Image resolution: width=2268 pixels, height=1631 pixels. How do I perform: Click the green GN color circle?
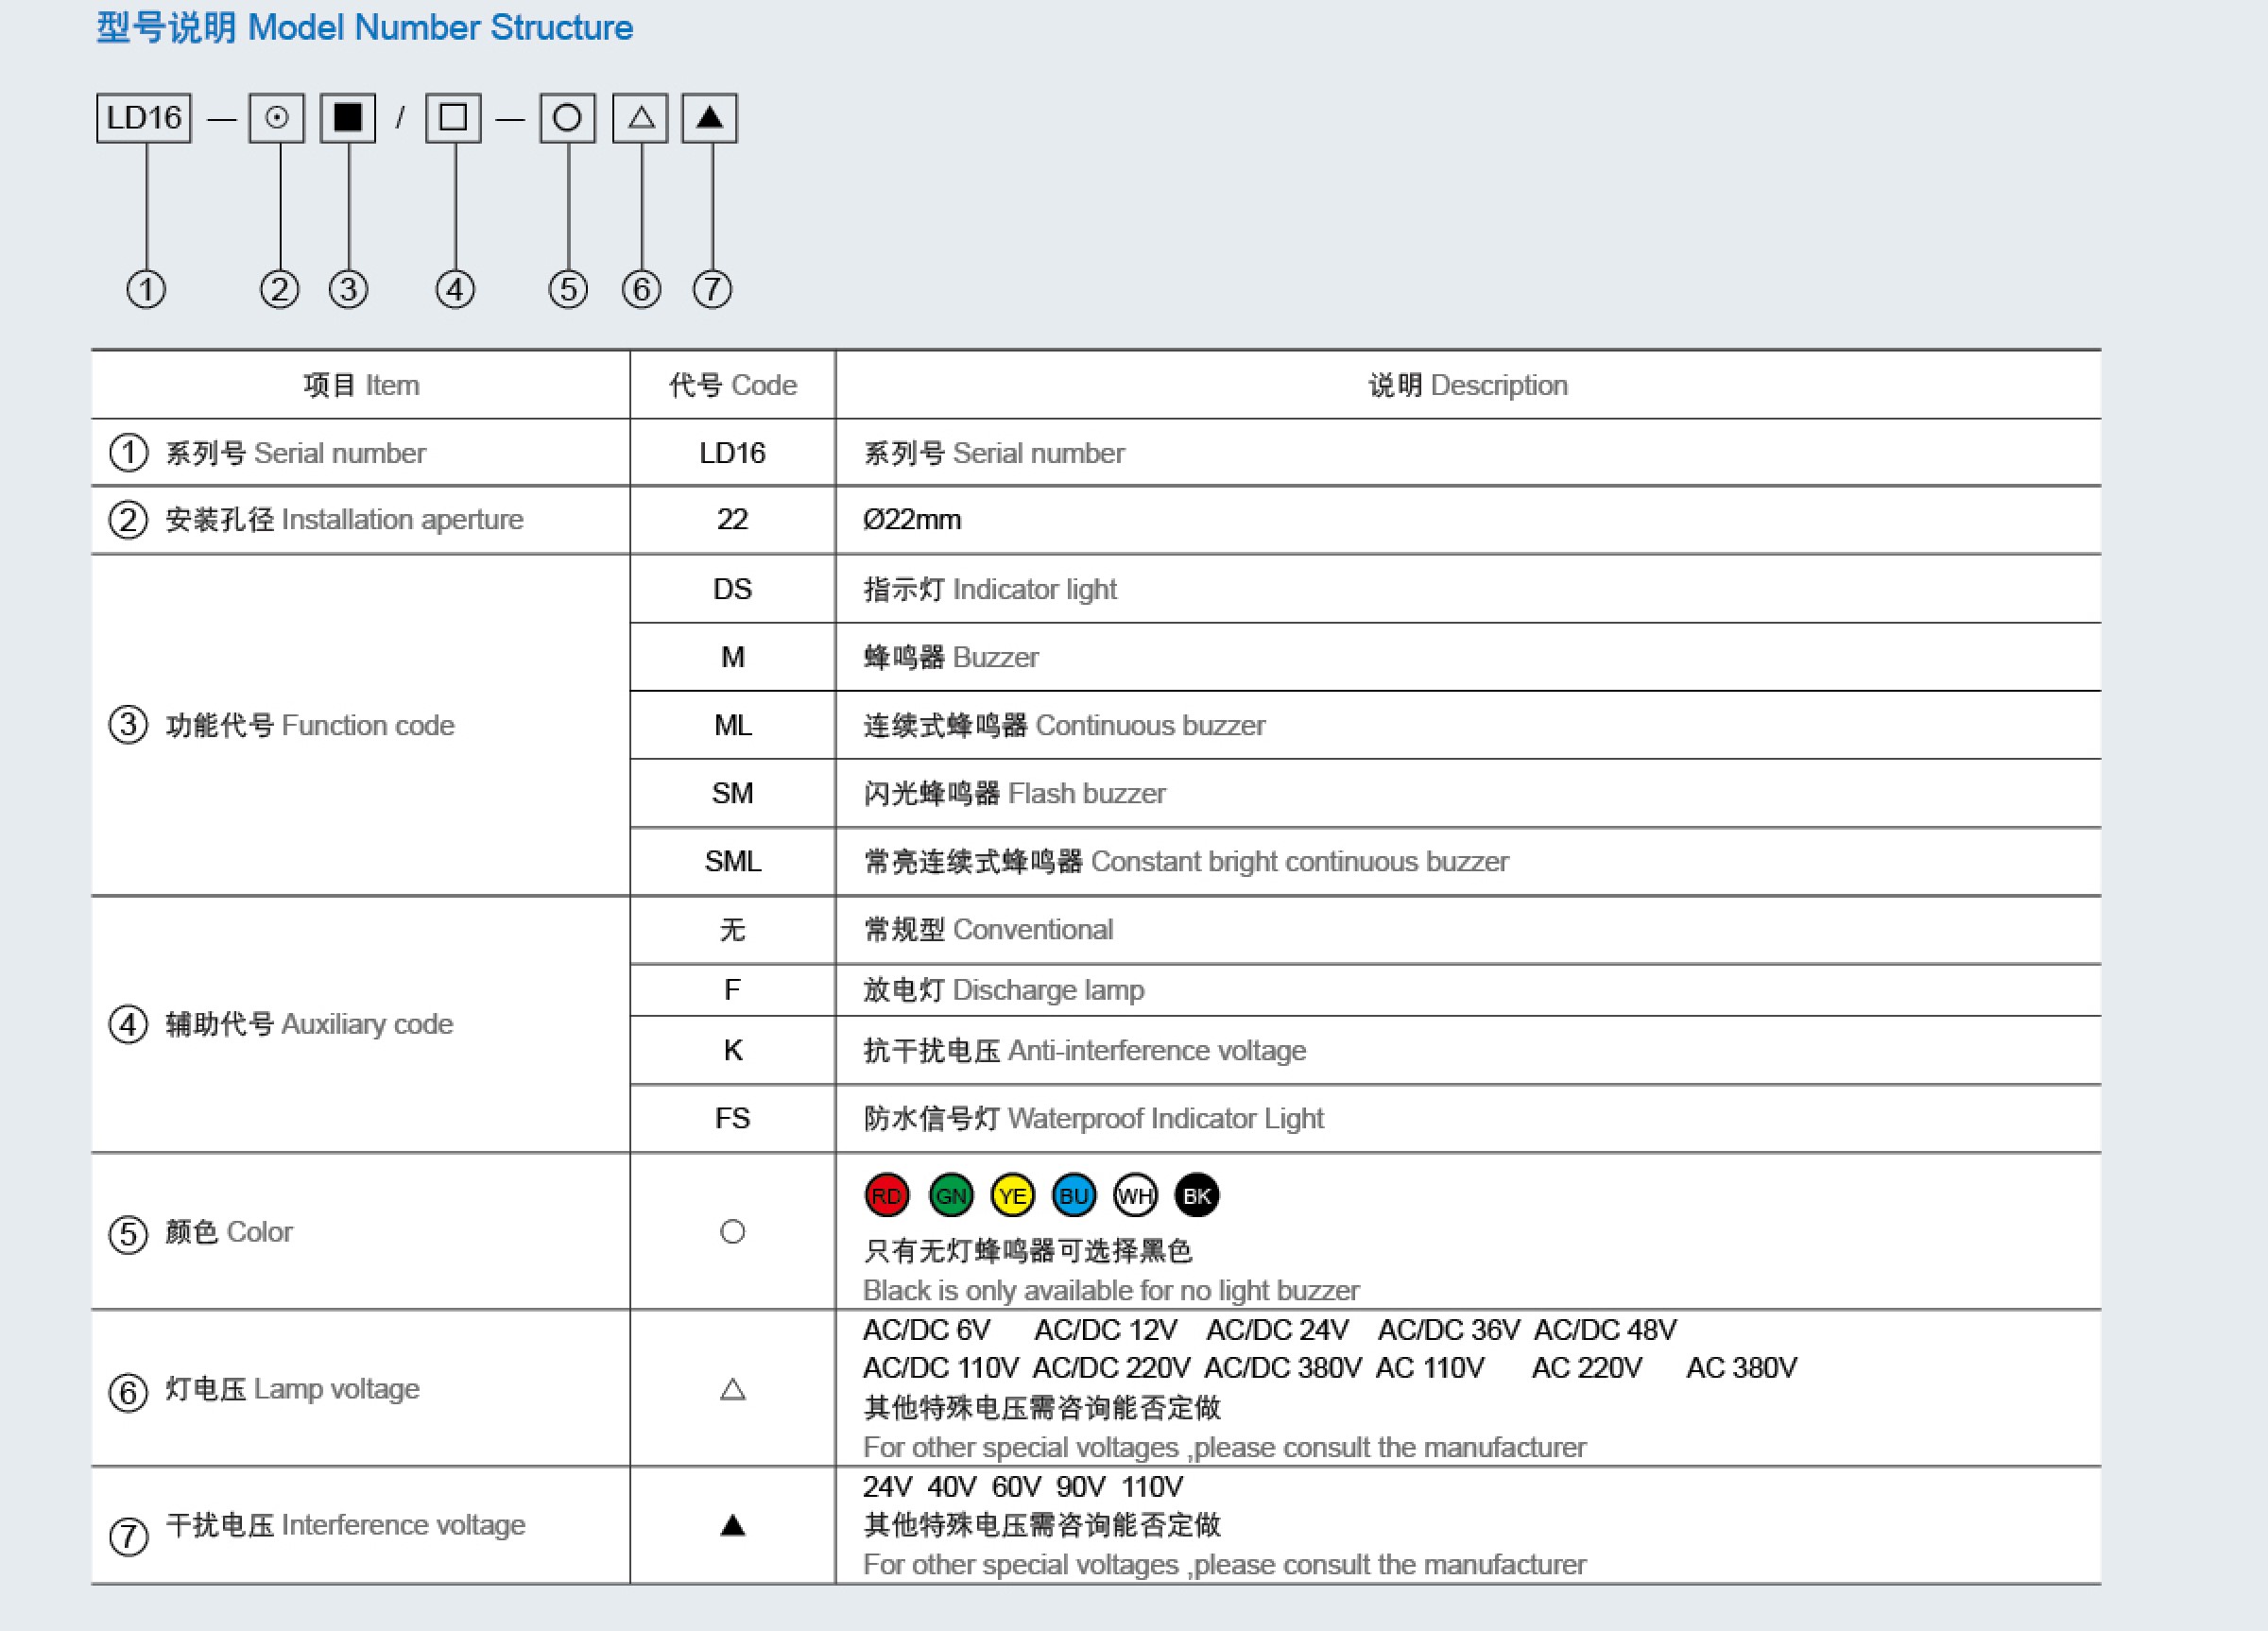(x=950, y=1195)
